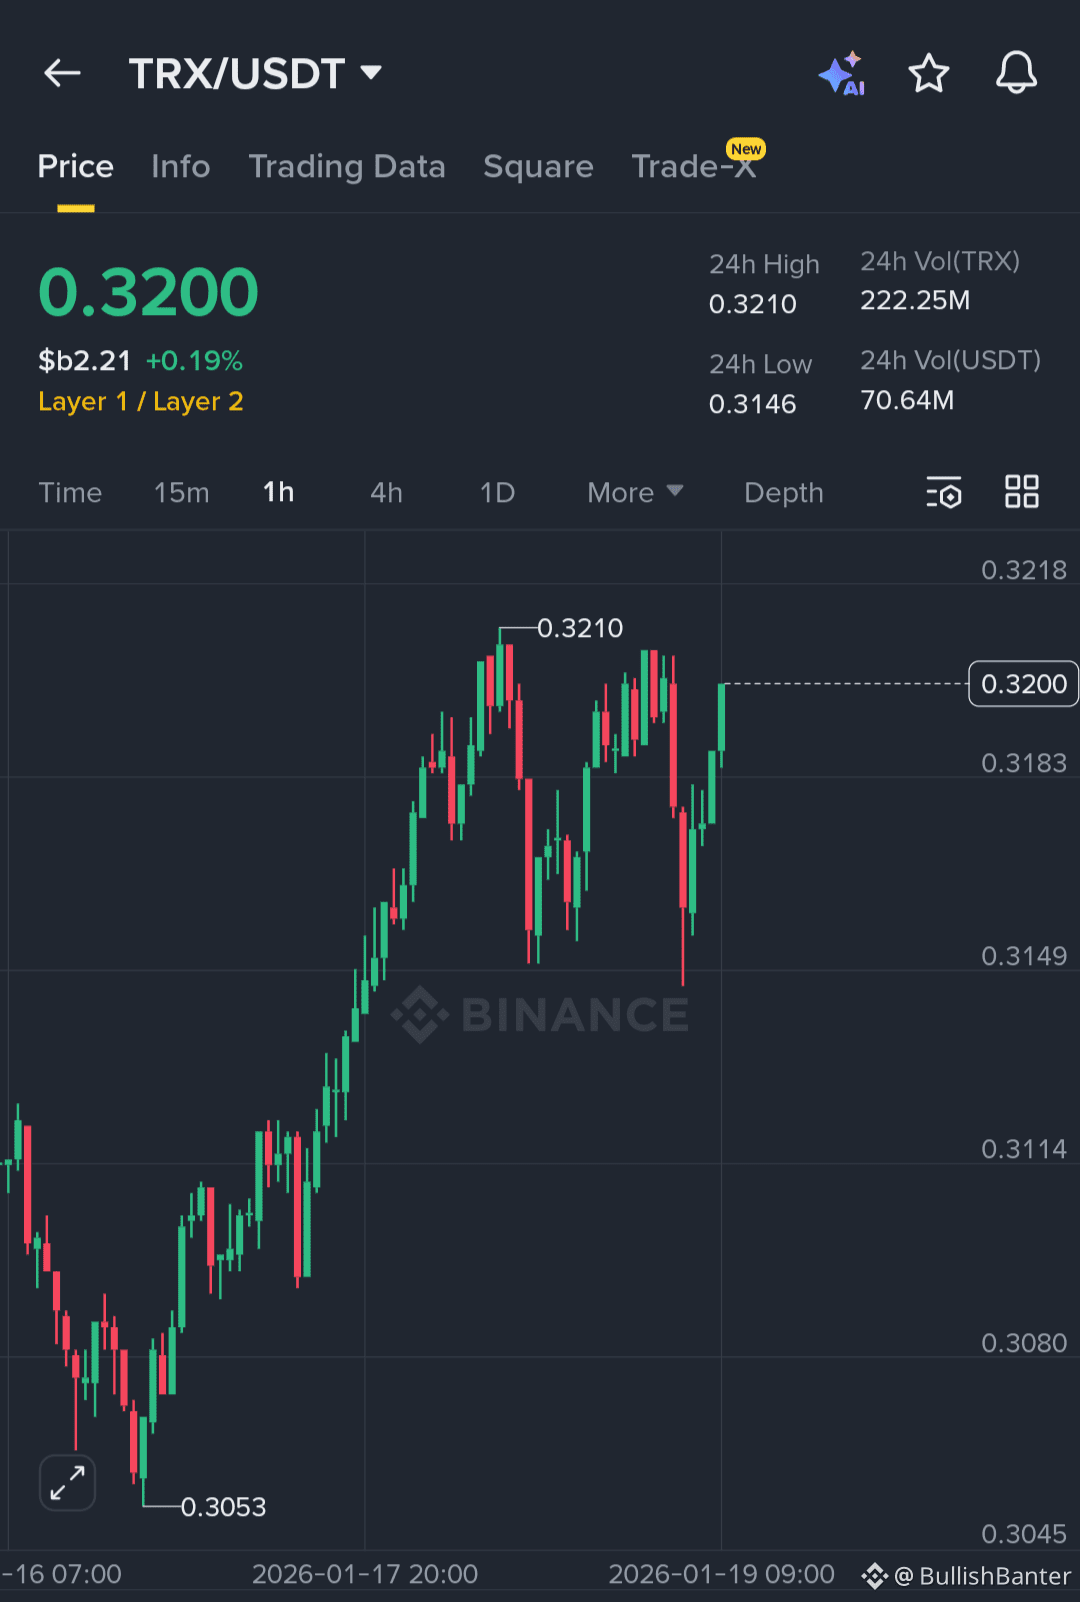This screenshot has width=1080, height=1602.
Task: Select the Layer 1 / Layer 2 tag
Action: [x=141, y=402]
